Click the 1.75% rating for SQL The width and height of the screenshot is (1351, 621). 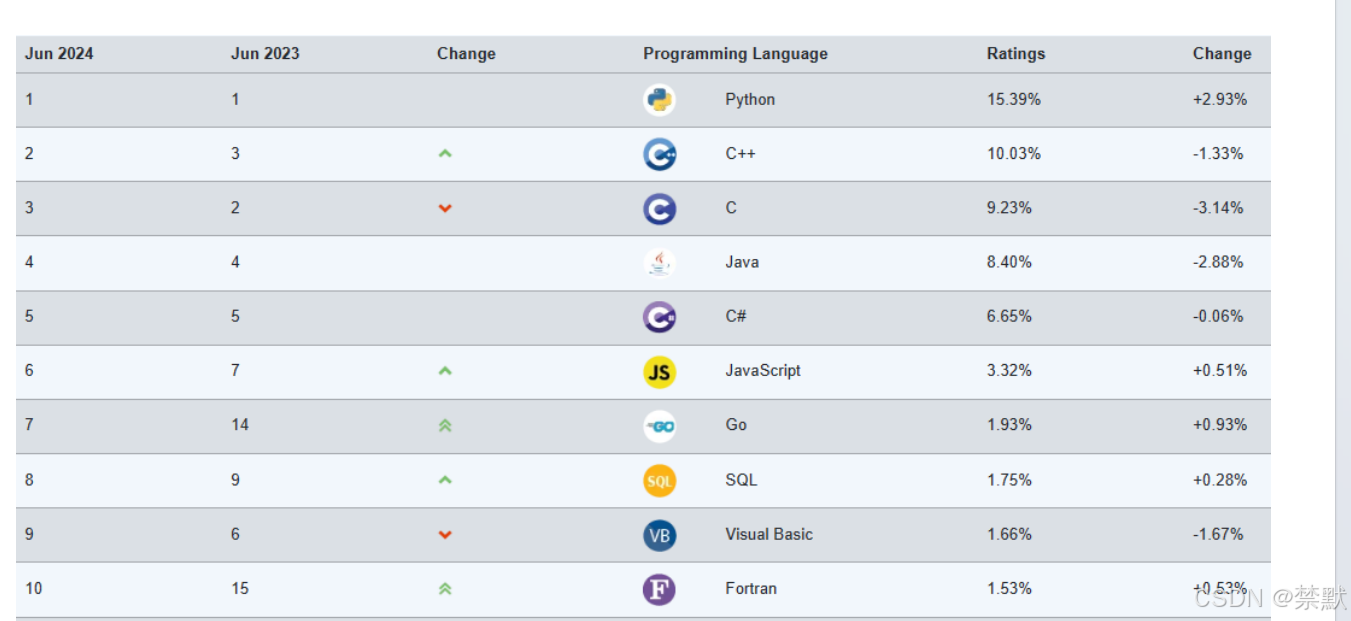[x=1009, y=480]
